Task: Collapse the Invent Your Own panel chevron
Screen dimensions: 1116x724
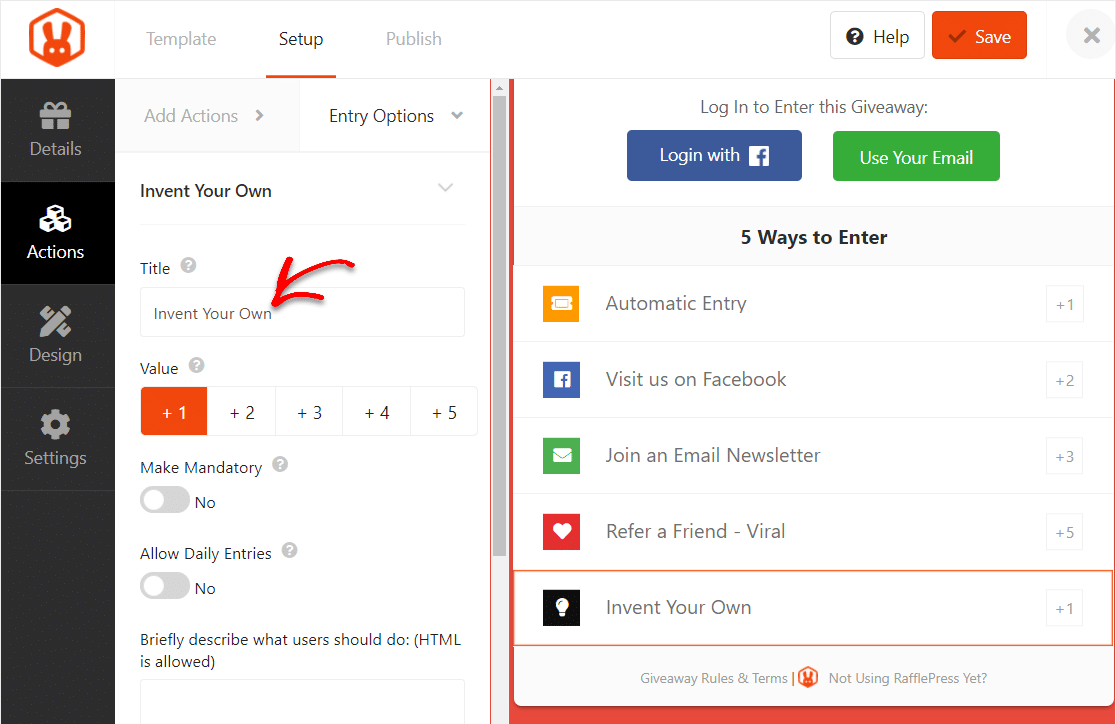Action: 446,188
